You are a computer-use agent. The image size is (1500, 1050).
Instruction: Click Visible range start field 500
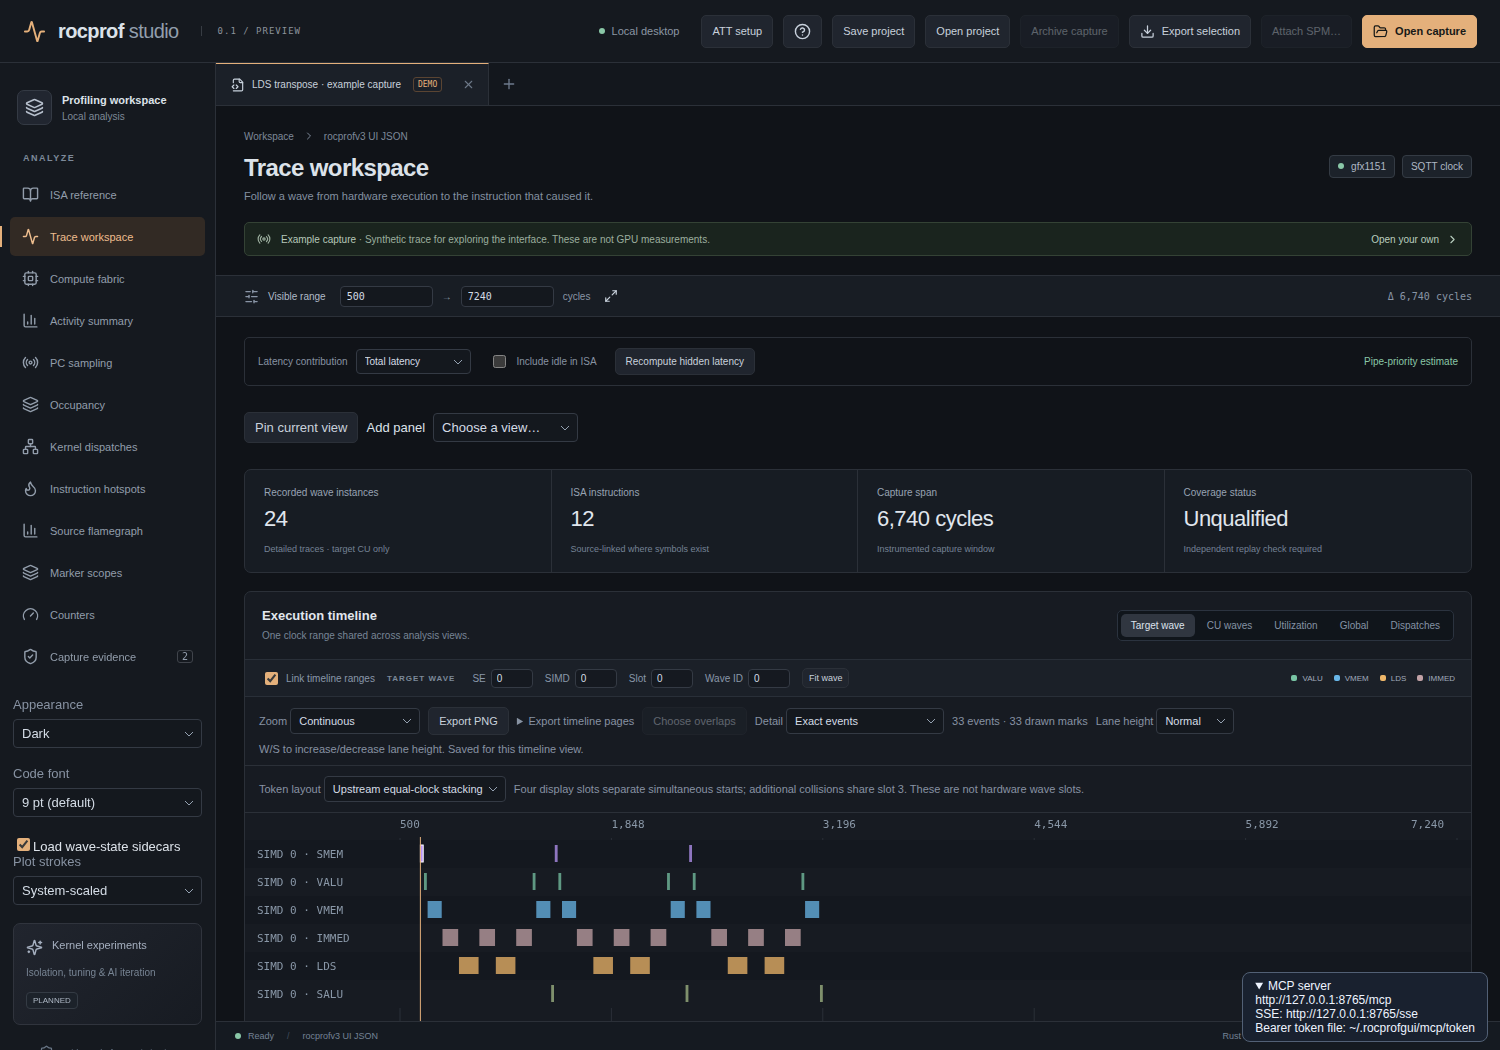pyautogui.click(x=386, y=296)
